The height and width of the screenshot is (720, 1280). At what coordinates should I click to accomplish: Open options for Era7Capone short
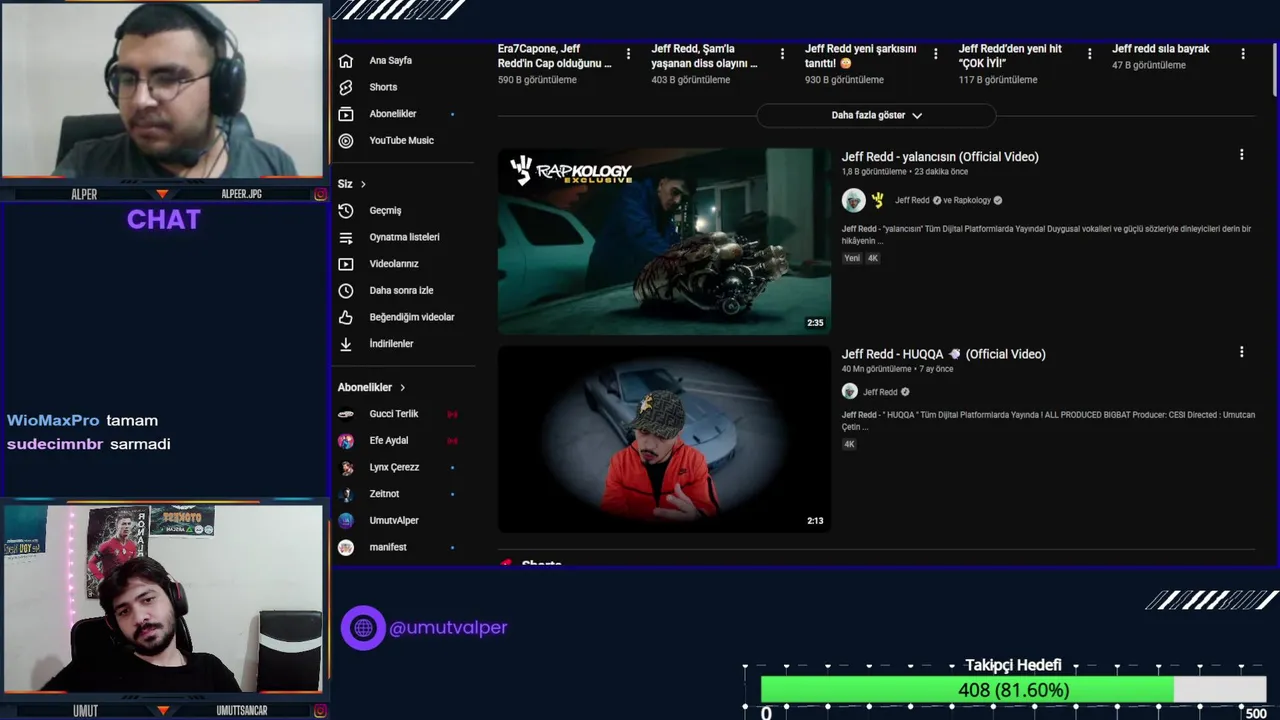tap(628, 54)
